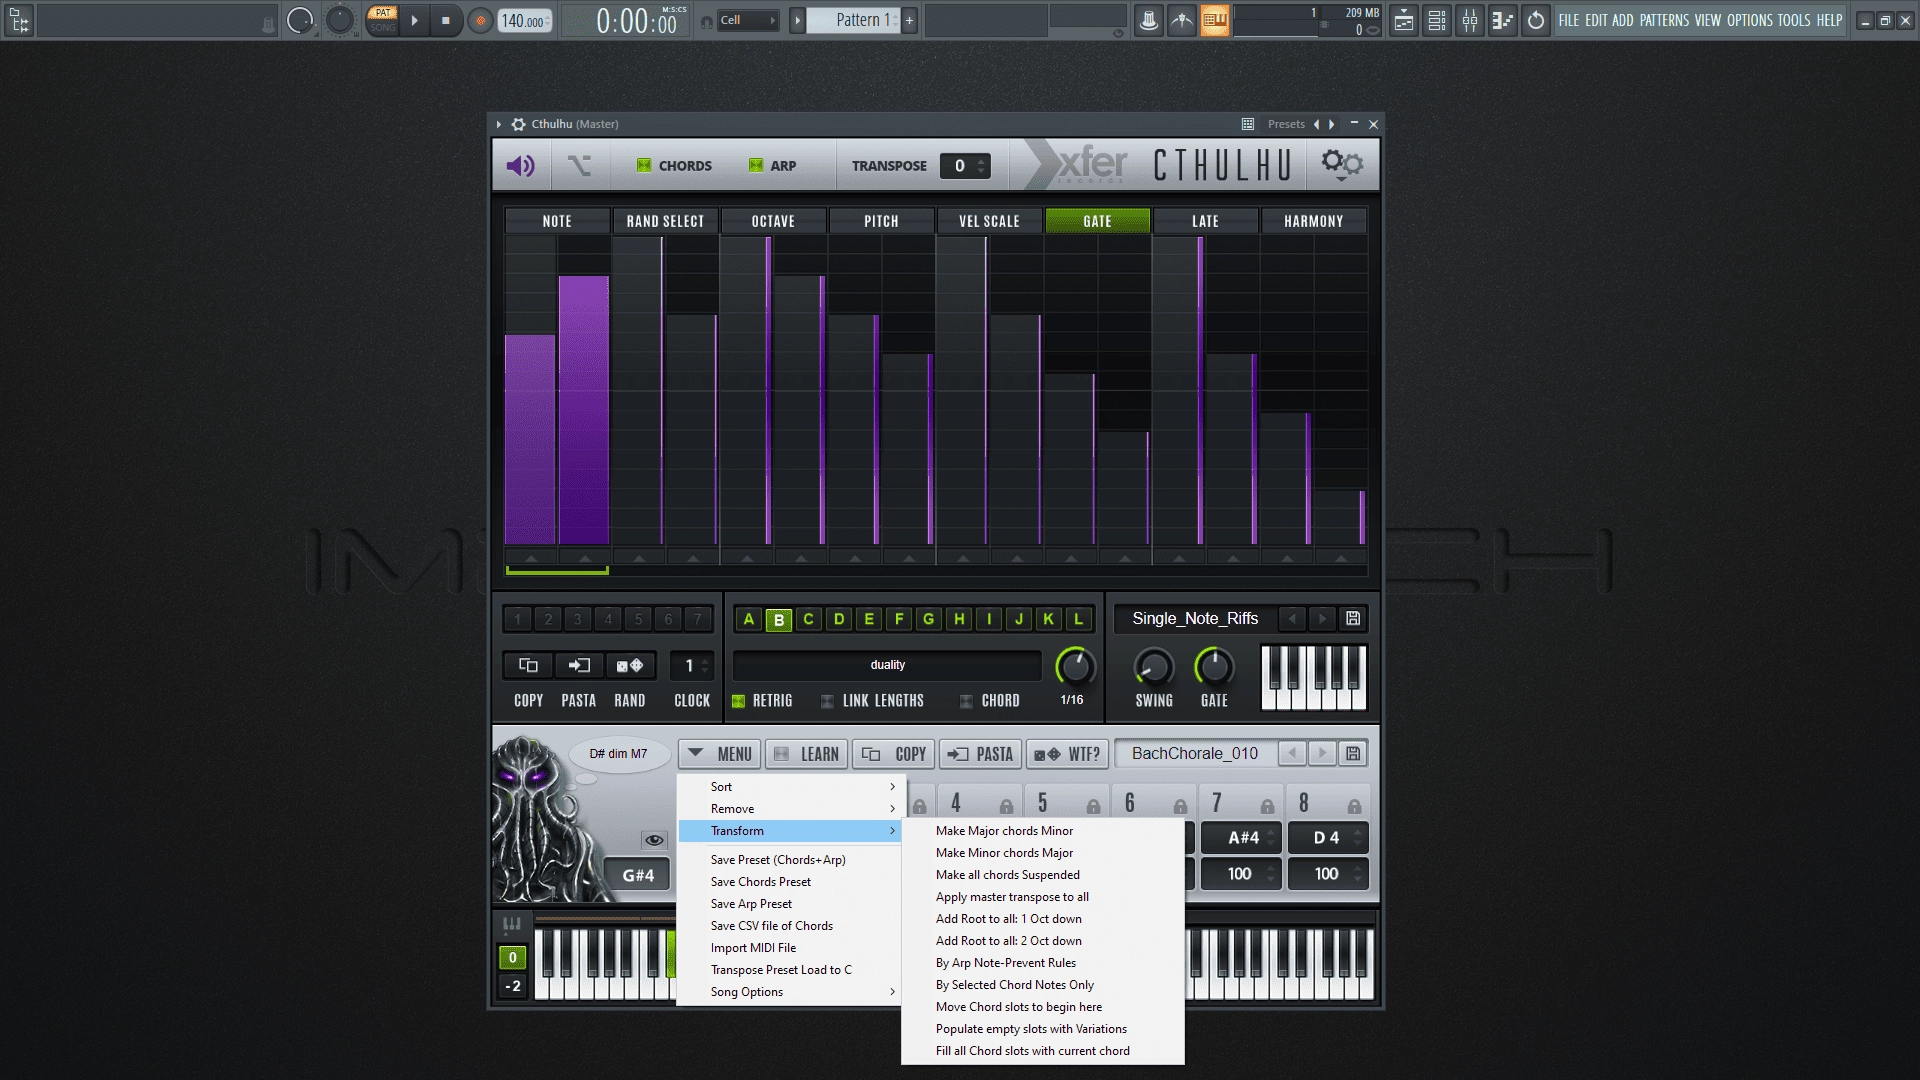This screenshot has width=1920, height=1080.
Task: Choose Fill all Chord slots with current chord
Action: 1043,1051
